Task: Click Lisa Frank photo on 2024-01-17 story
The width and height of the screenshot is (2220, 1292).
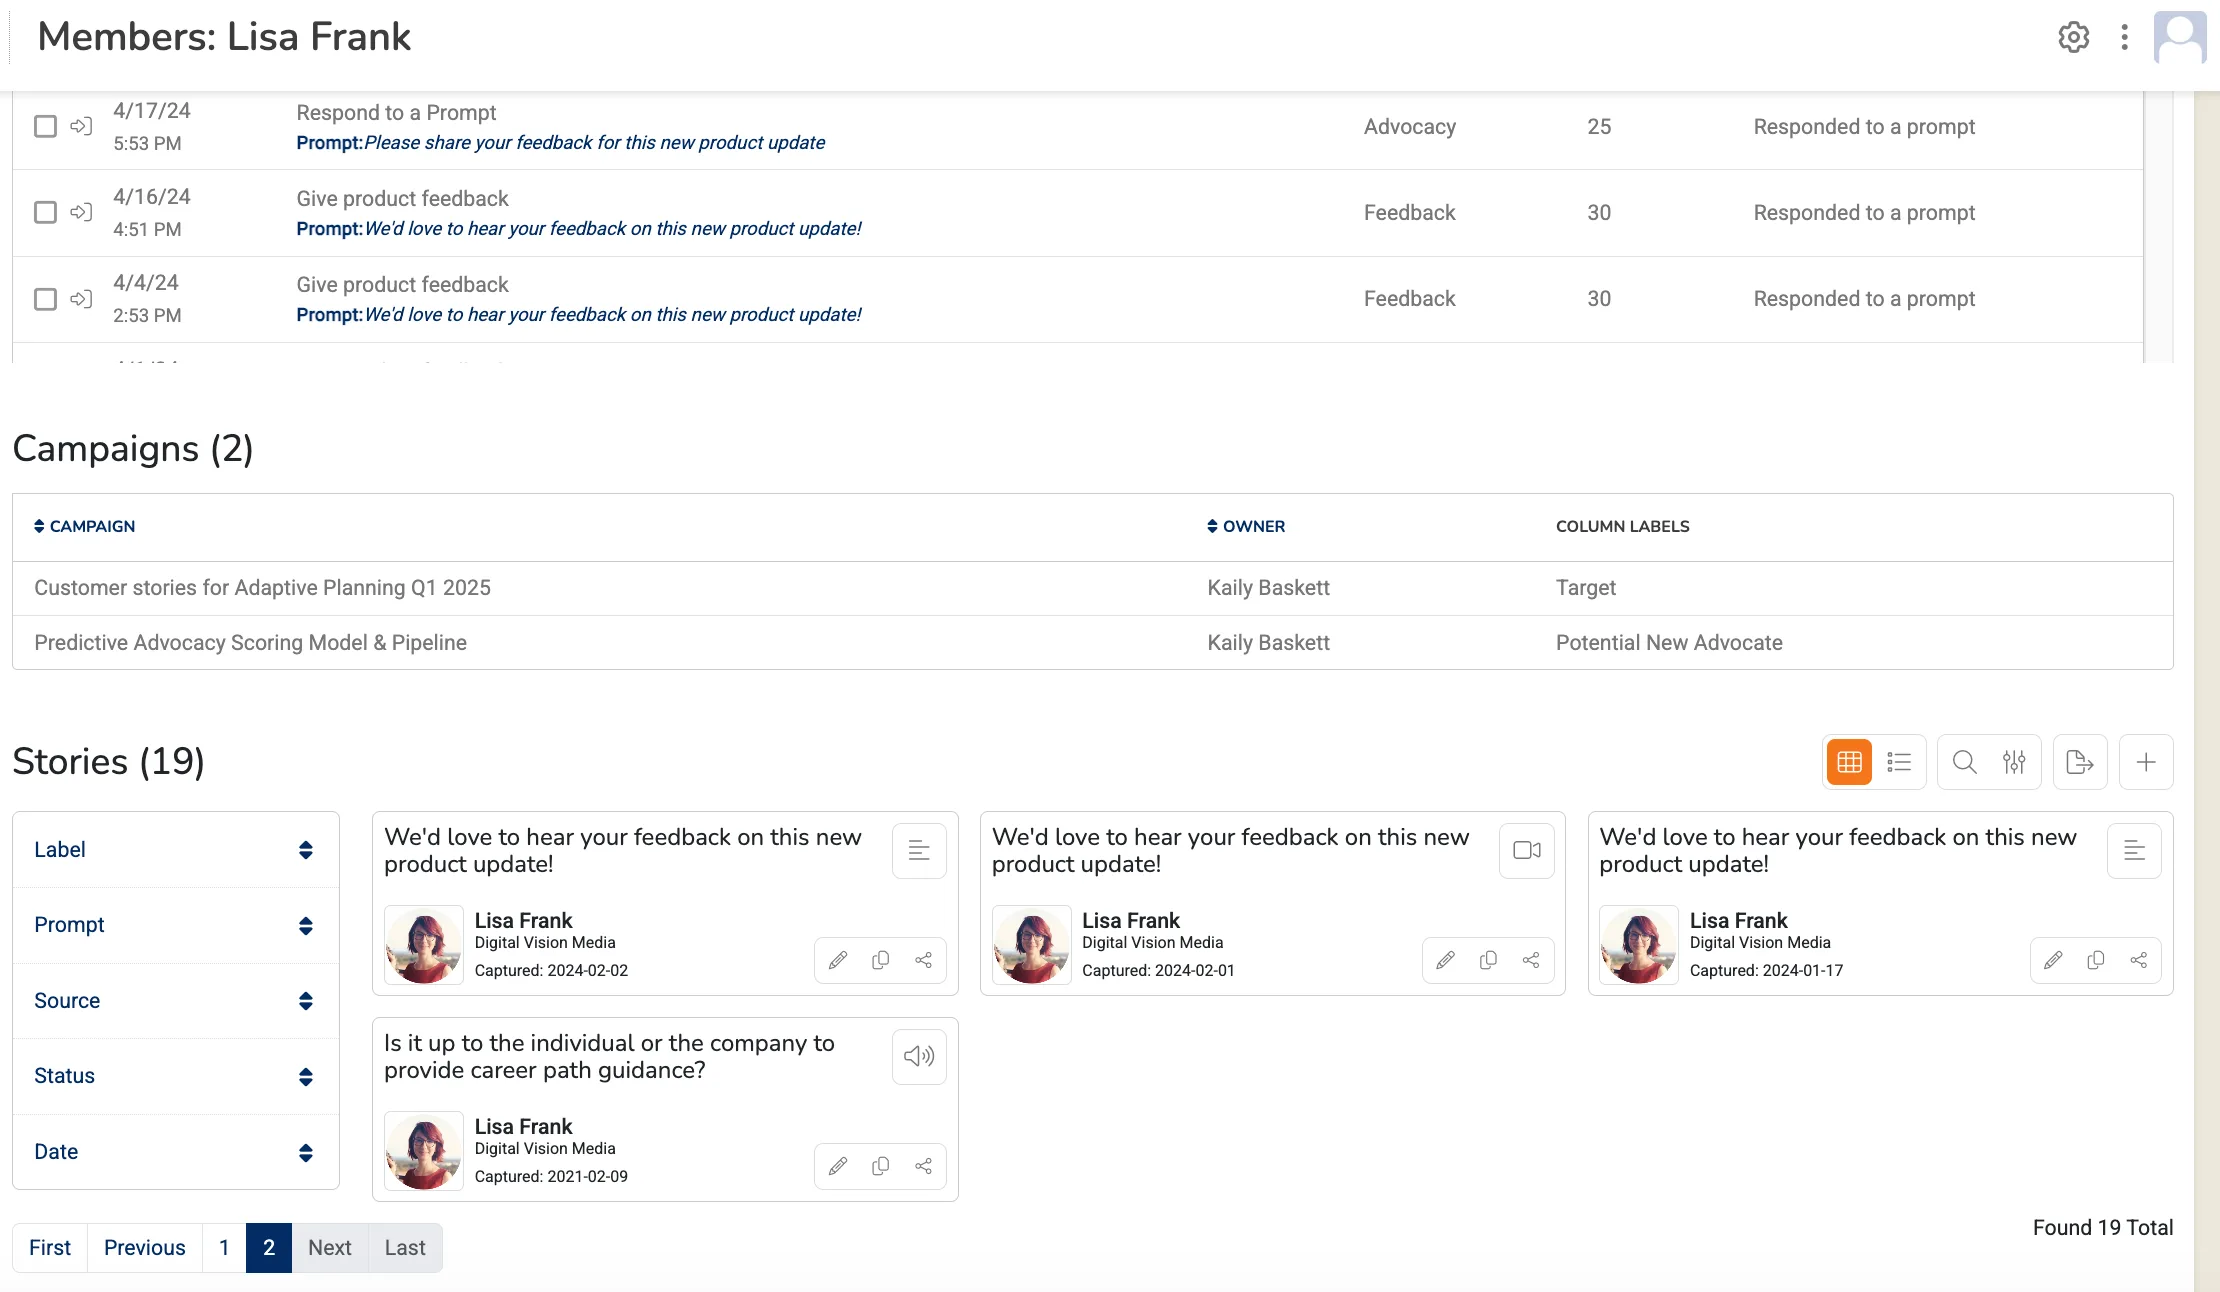Action: pyautogui.click(x=1639, y=945)
